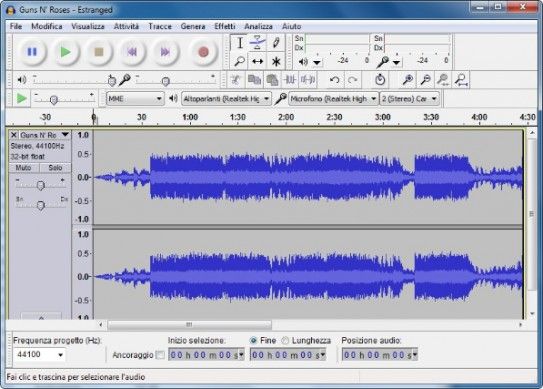The height and width of the screenshot is (389, 543).
Task: Select the Envelope tool
Action: point(257,43)
